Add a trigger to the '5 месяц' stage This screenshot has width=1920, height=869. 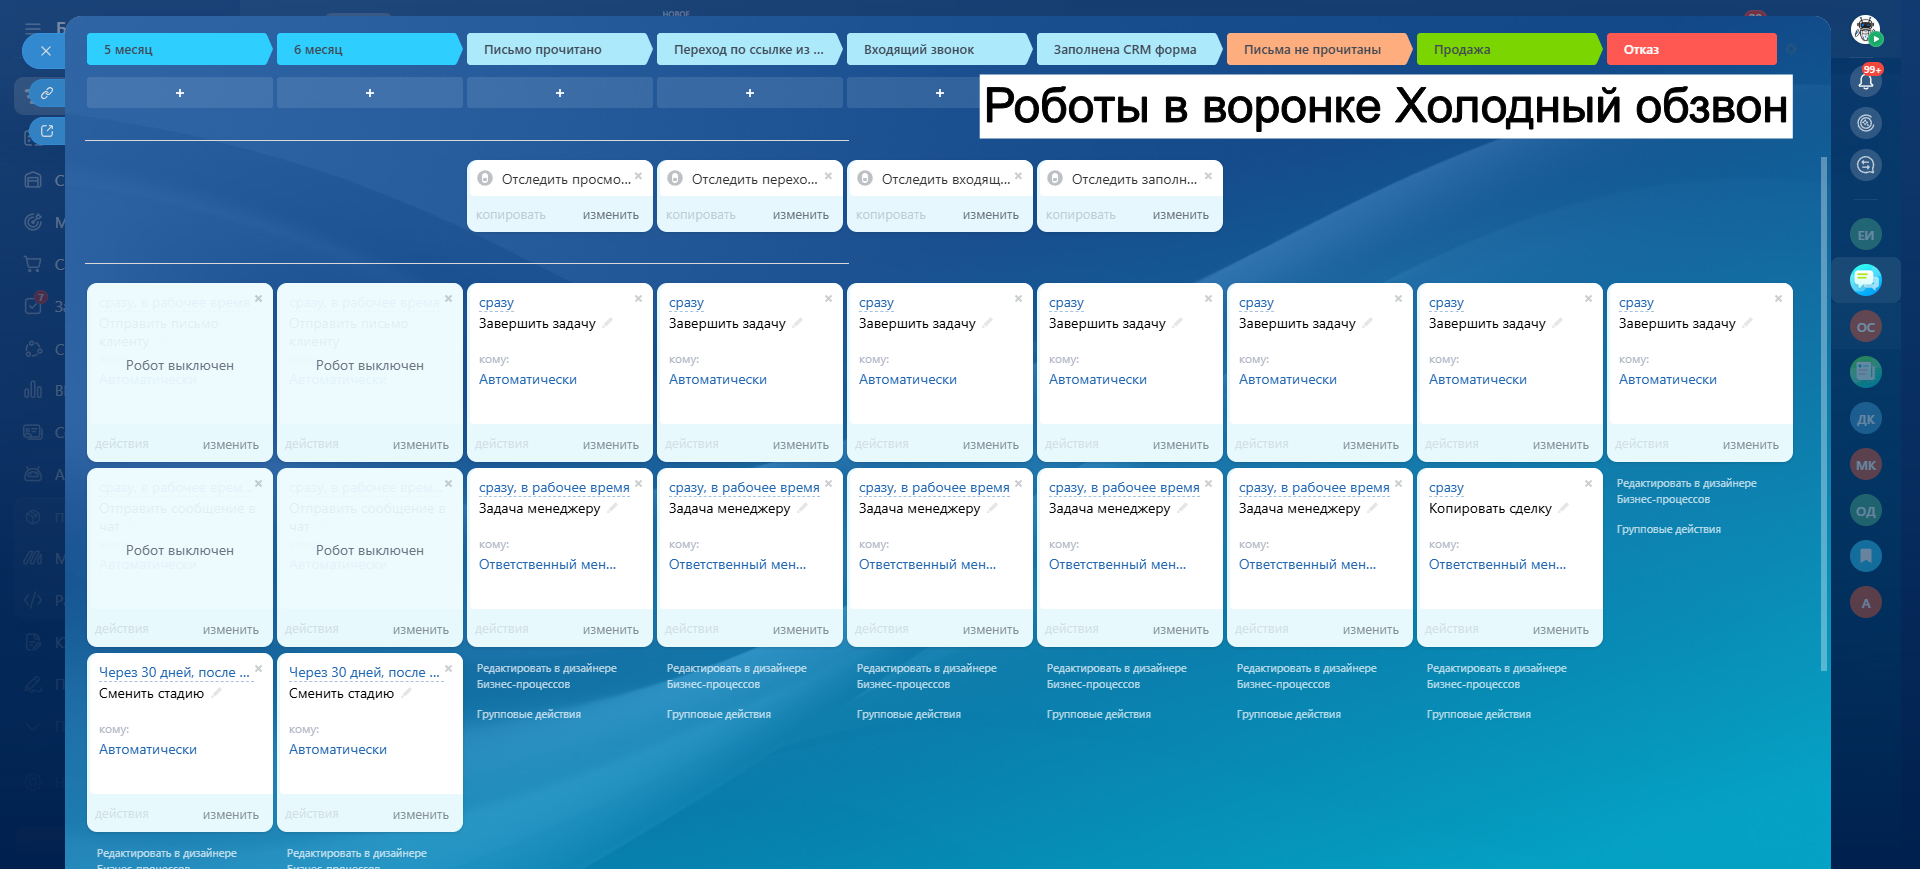click(180, 93)
